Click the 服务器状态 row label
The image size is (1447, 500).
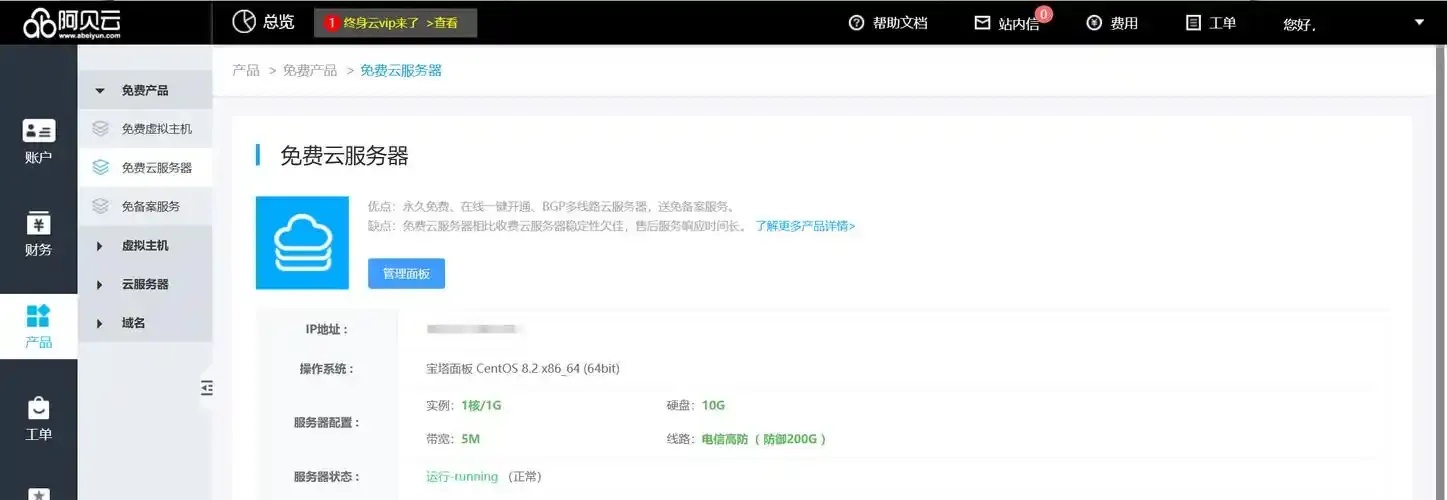click(327, 477)
